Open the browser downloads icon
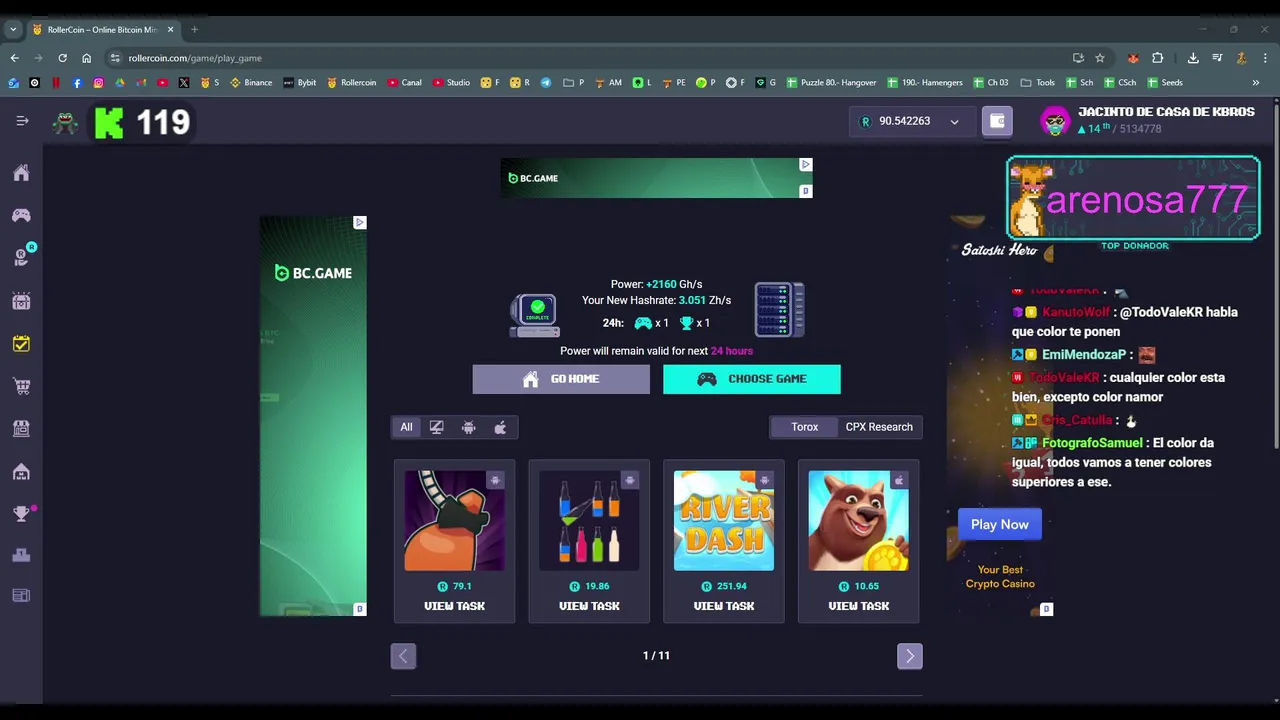1280x720 pixels. click(1193, 58)
